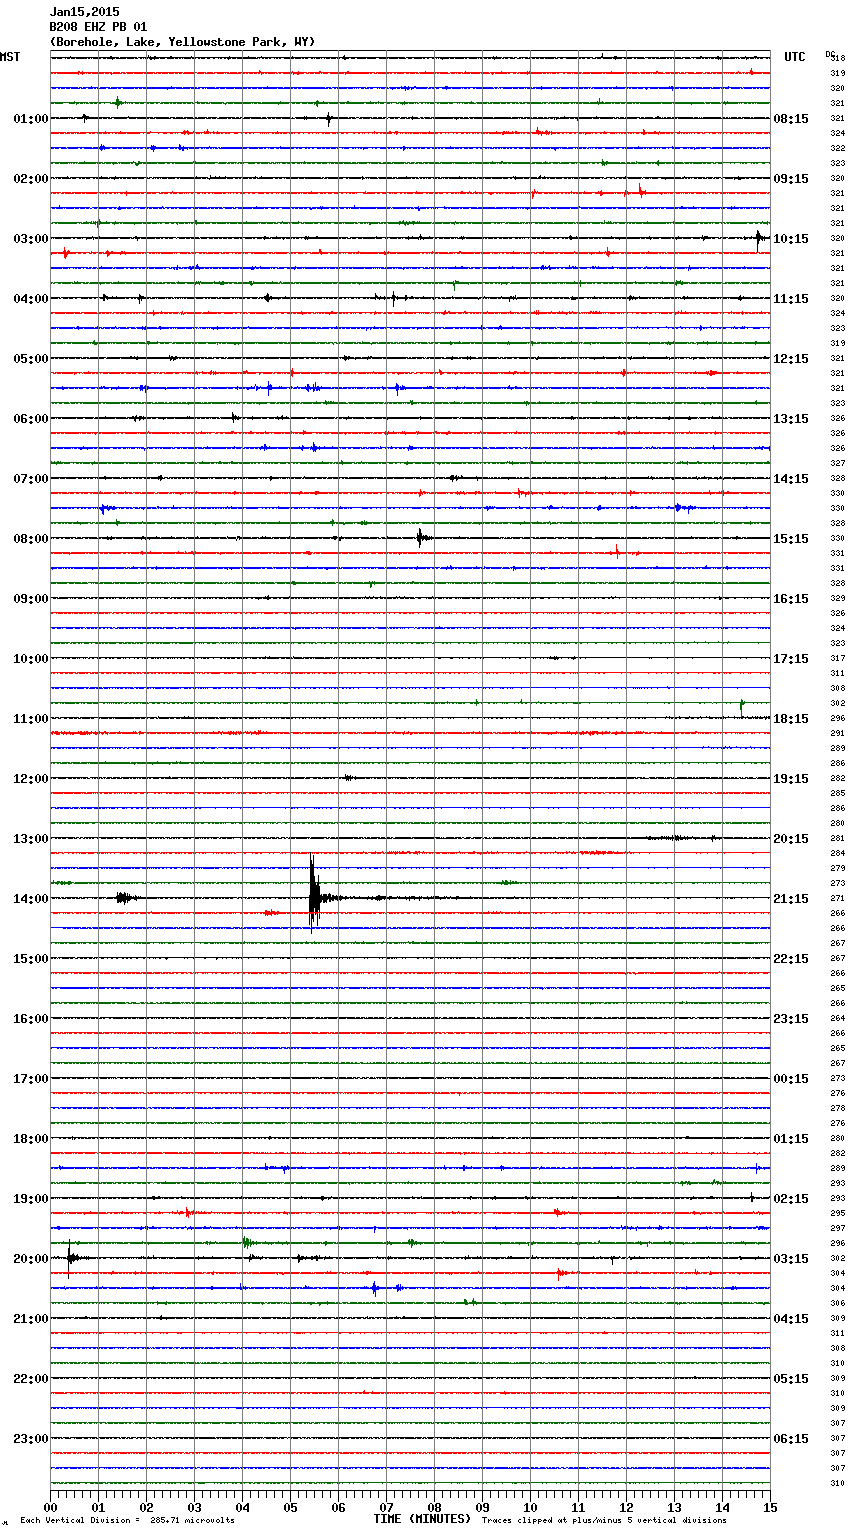Click the 19:15 UTC time label
The image size is (850, 1534).
pyautogui.click(x=791, y=779)
